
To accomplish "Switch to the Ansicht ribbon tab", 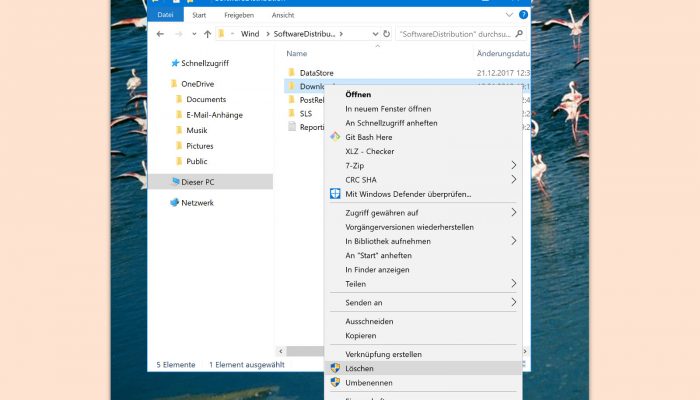I will pyautogui.click(x=283, y=15).
